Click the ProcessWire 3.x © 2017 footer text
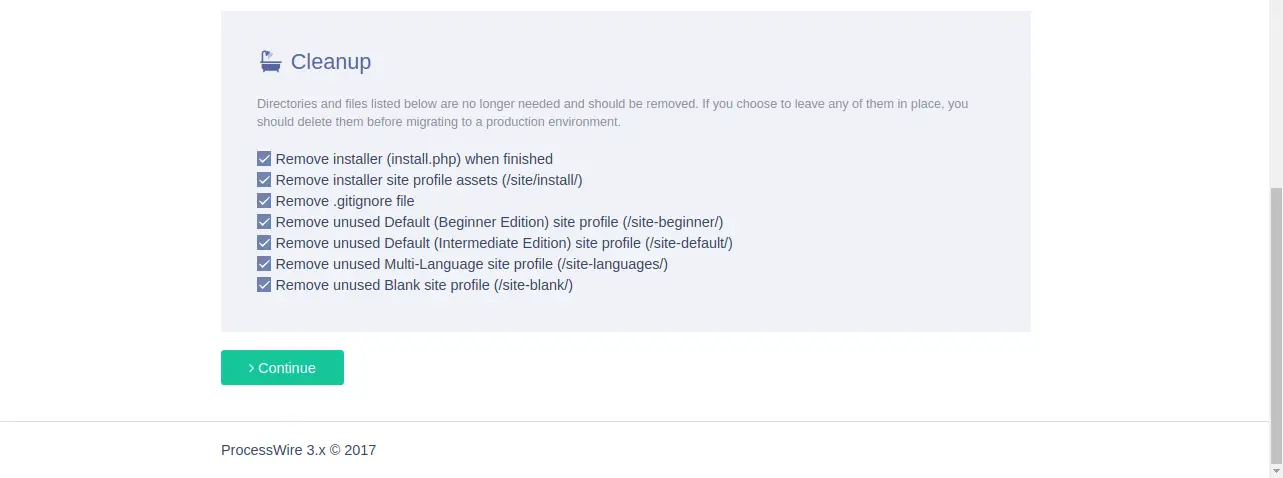This screenshot has height=478, width=1283. pos(298,450)
